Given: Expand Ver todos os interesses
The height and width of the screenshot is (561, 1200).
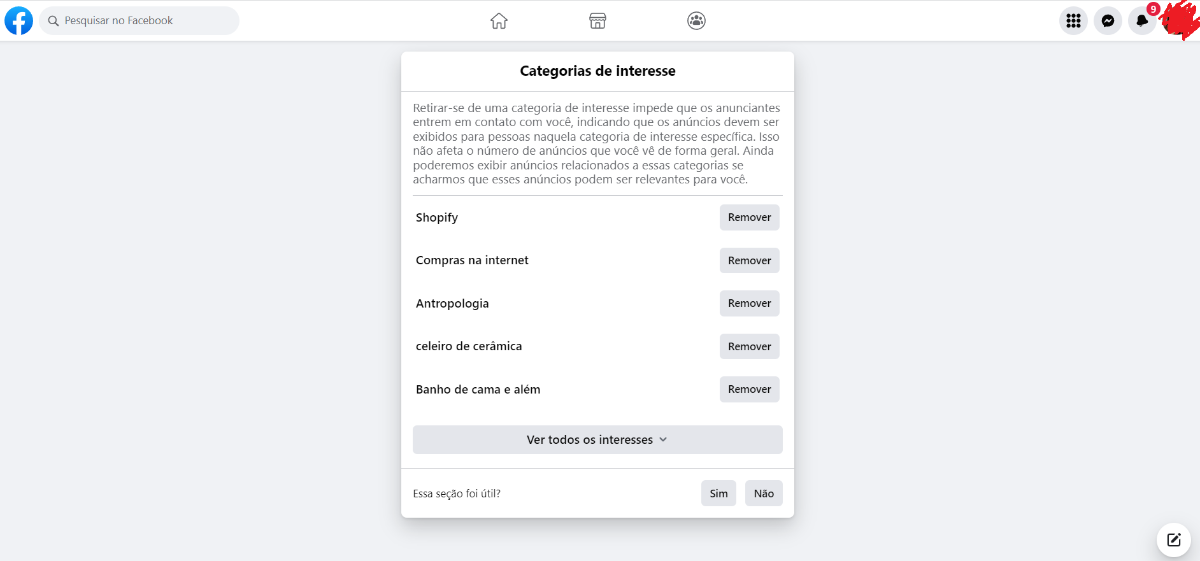Looking at the screenshot, I should [x=597, y=440].
